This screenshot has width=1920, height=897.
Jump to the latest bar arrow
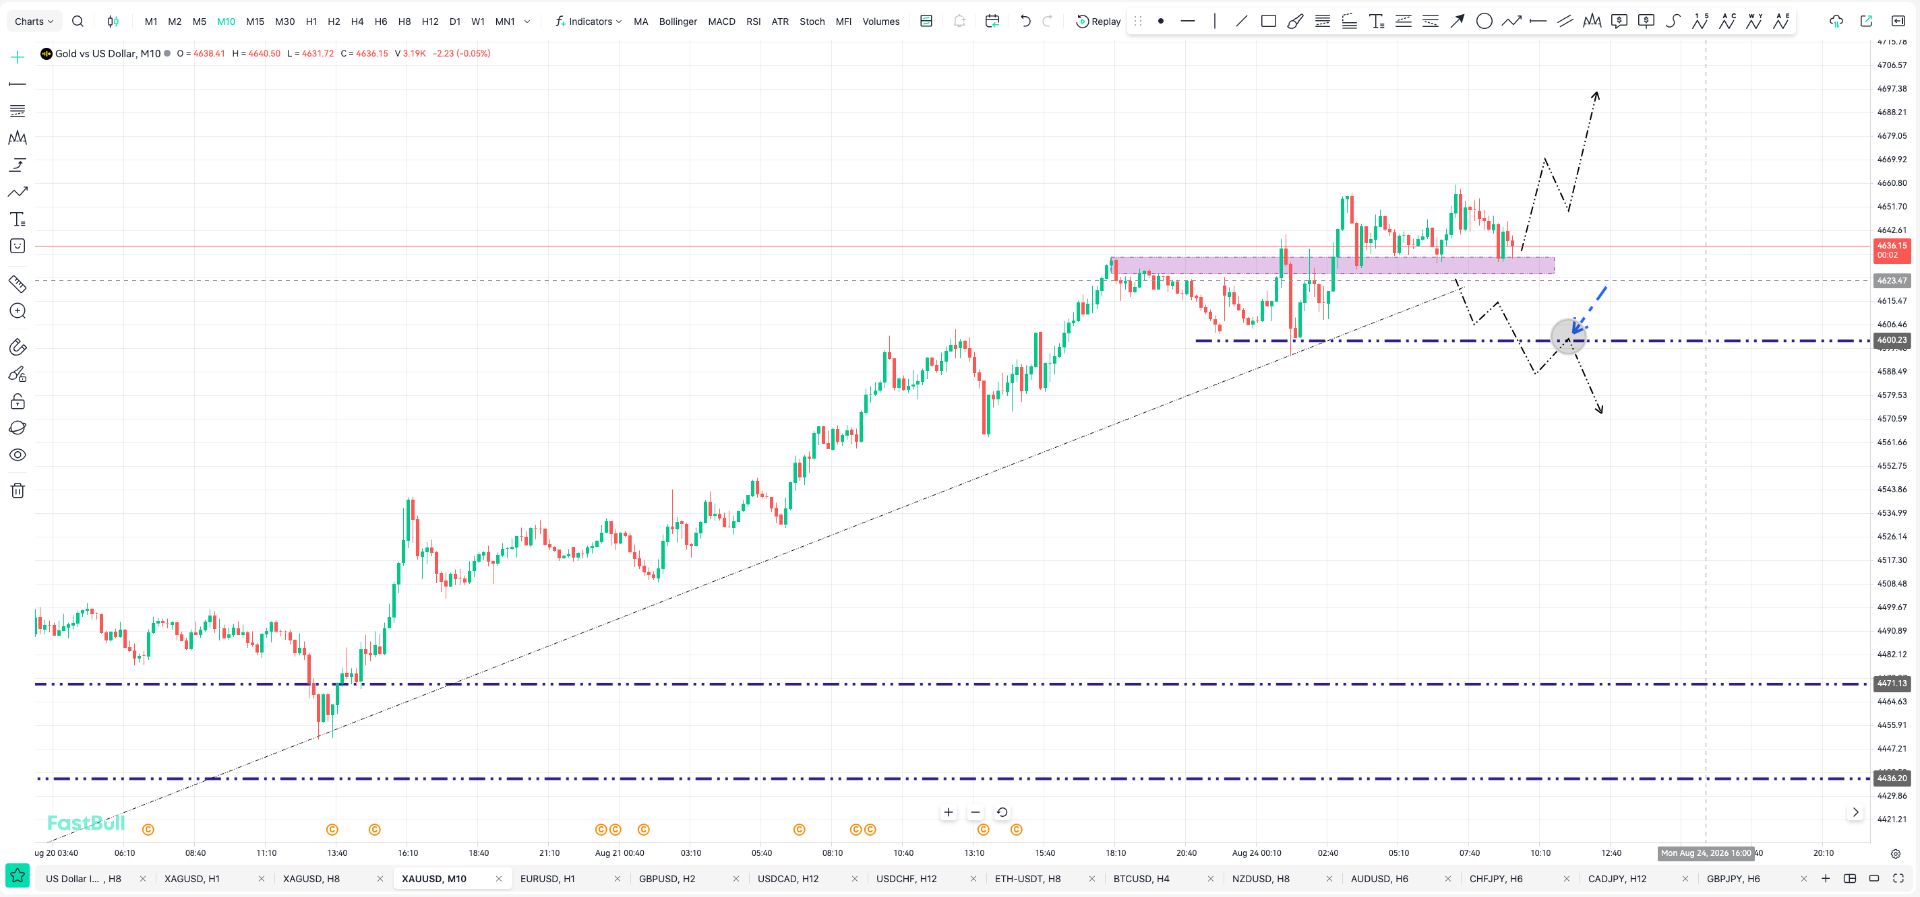coord(1855,812)
